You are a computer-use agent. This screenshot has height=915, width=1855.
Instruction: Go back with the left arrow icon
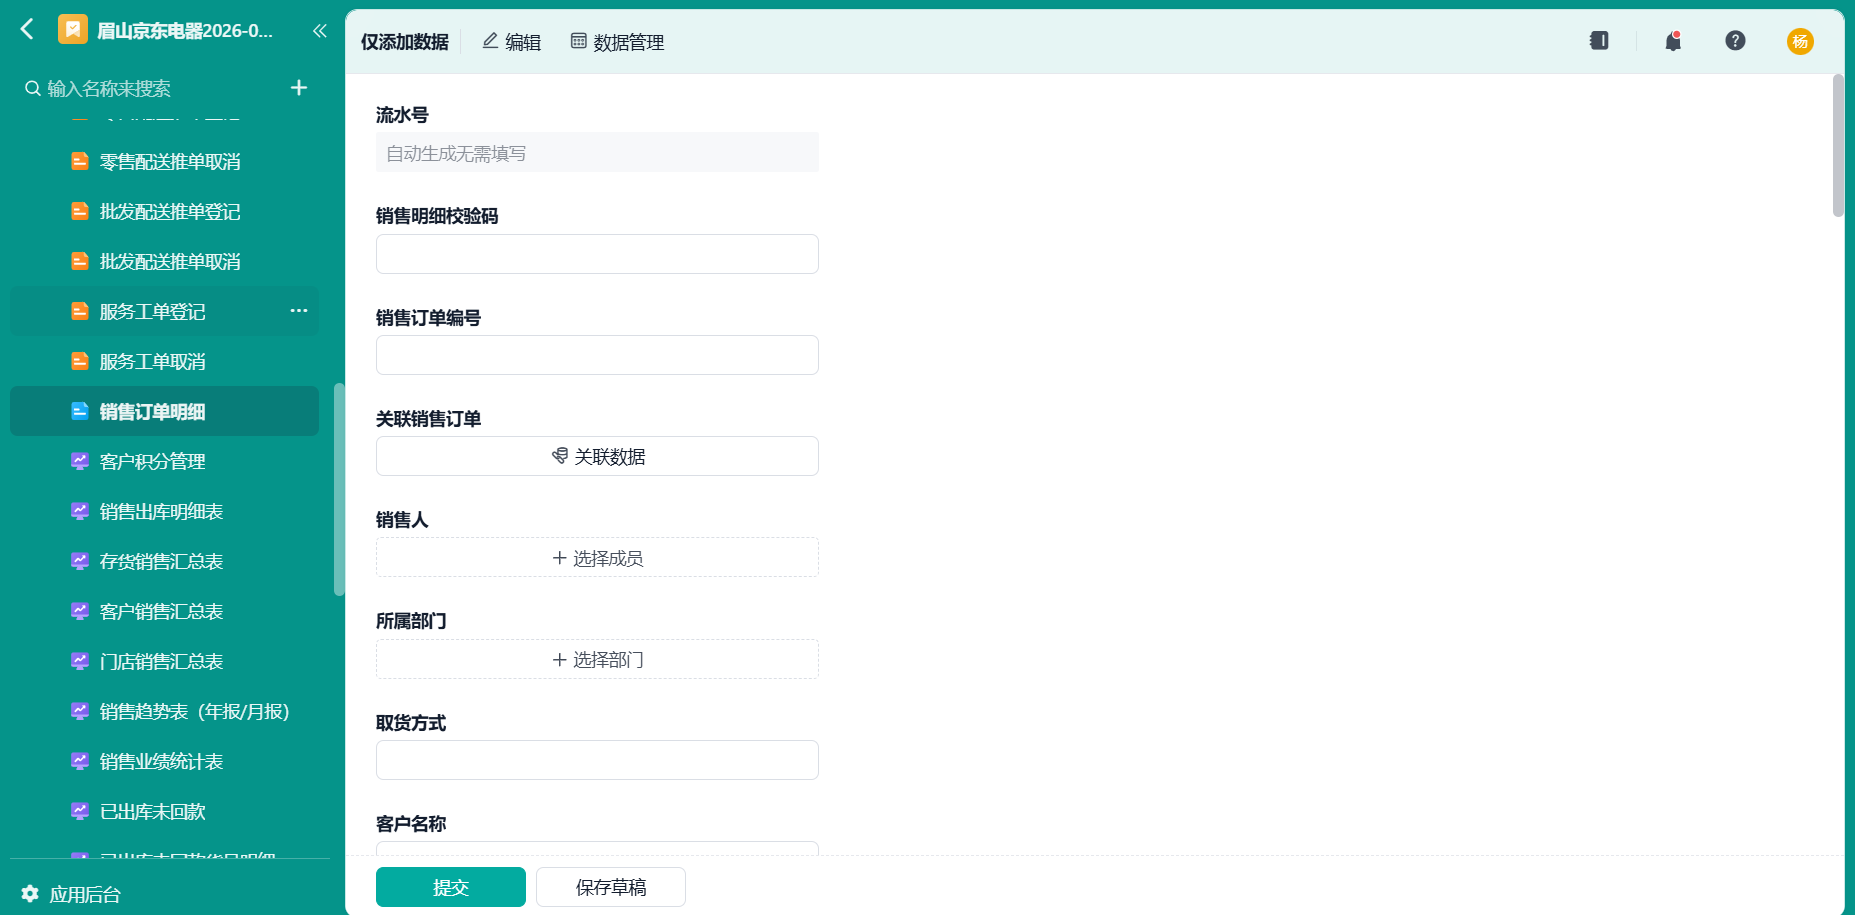(27, 30)
